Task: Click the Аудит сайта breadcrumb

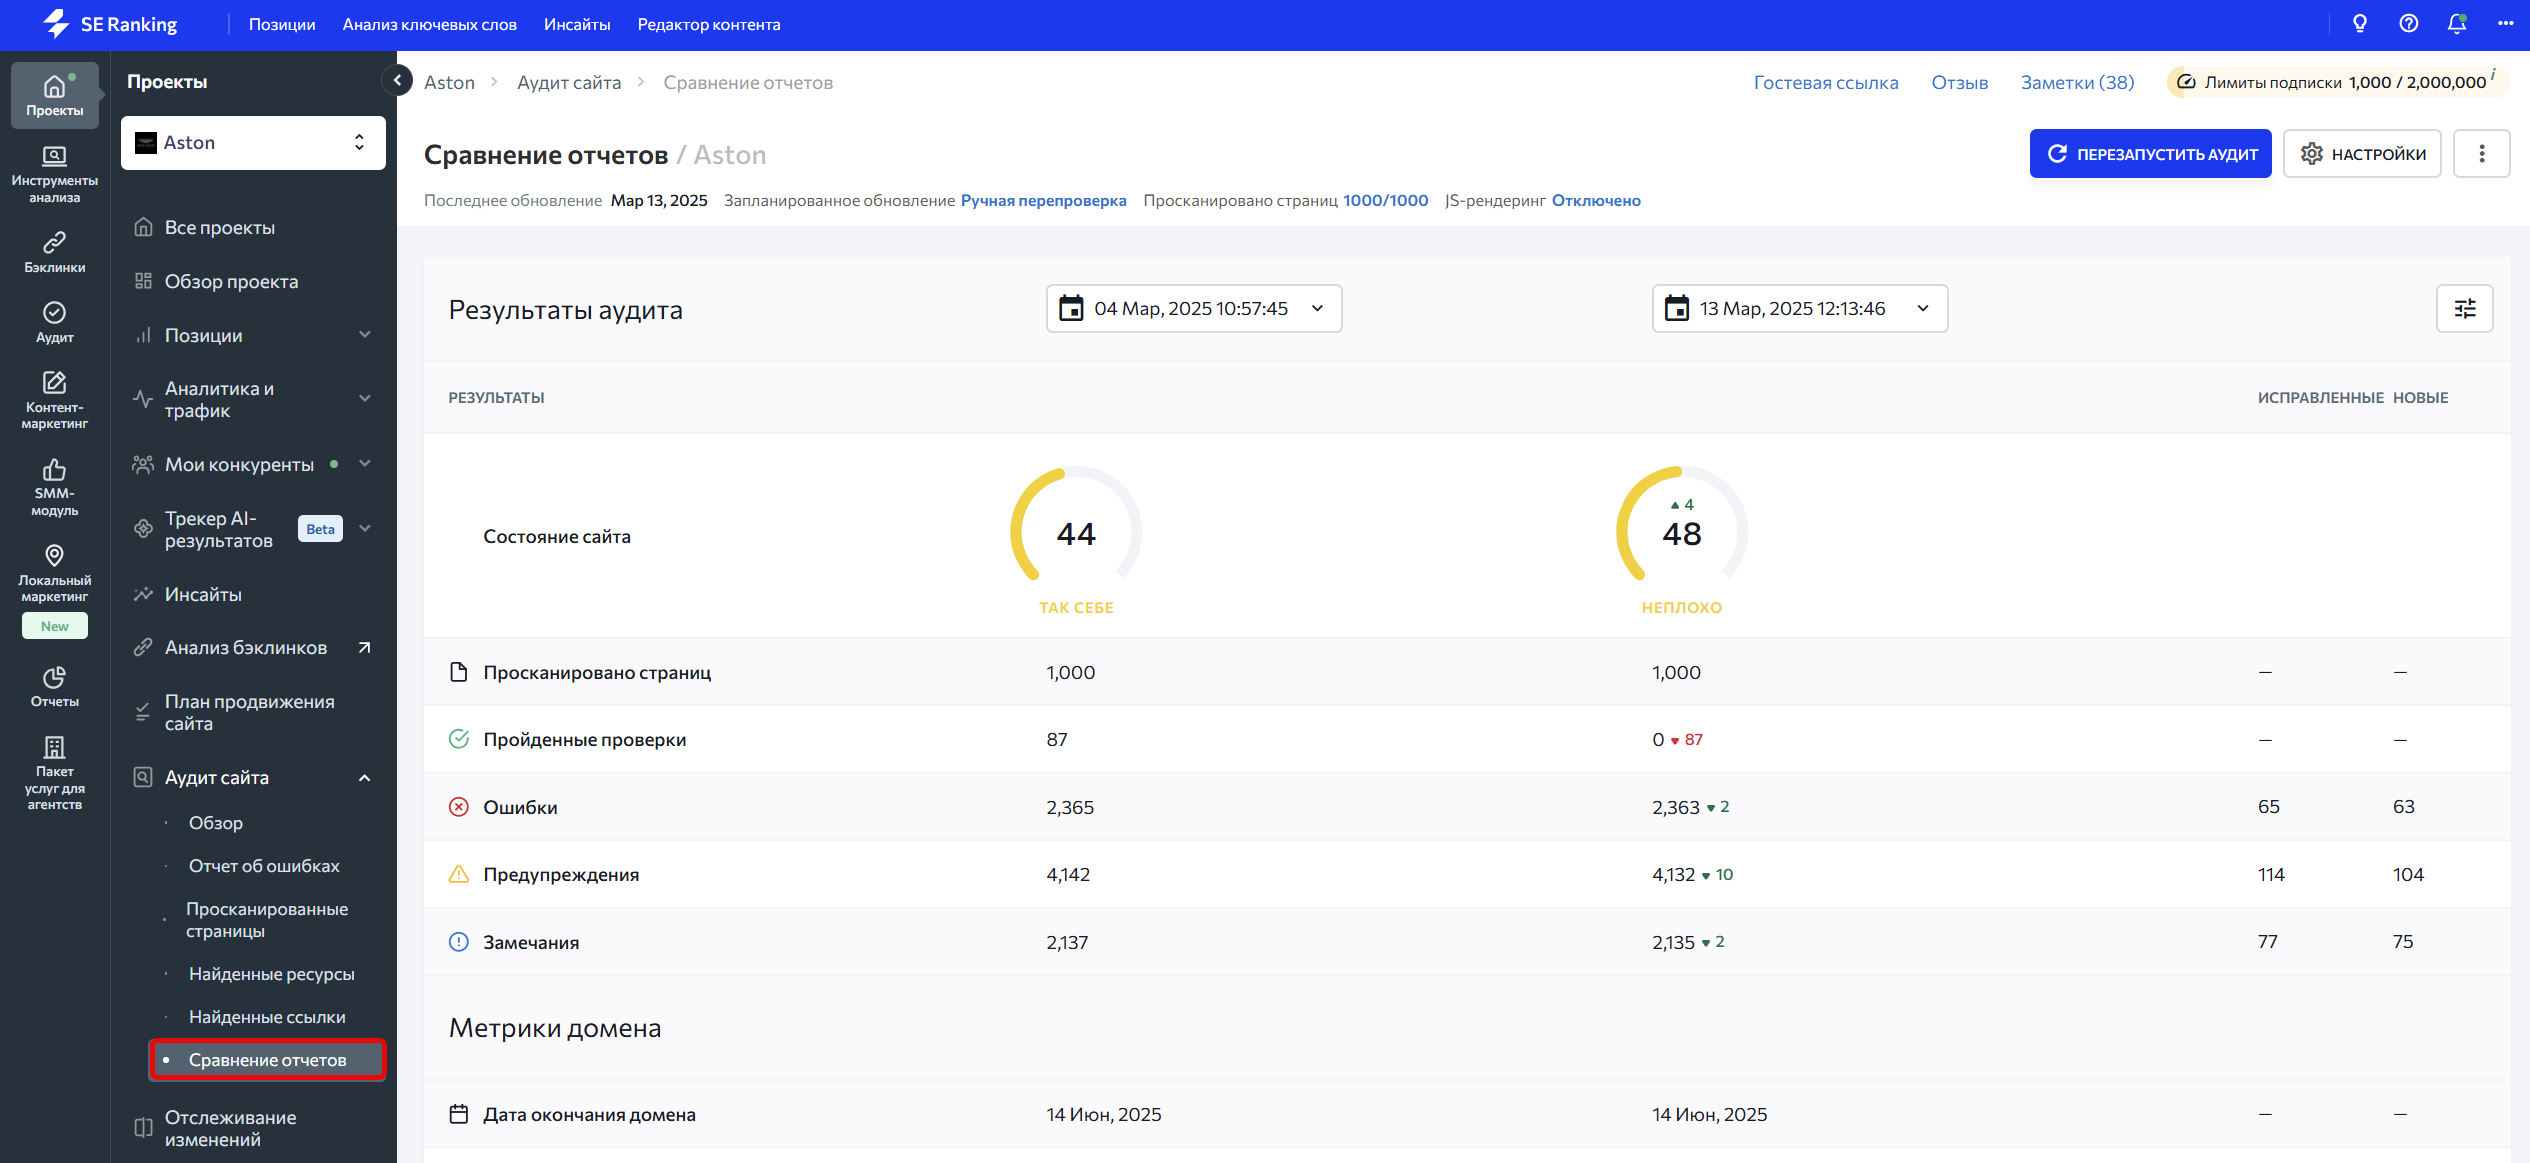Action: (569, 83)
